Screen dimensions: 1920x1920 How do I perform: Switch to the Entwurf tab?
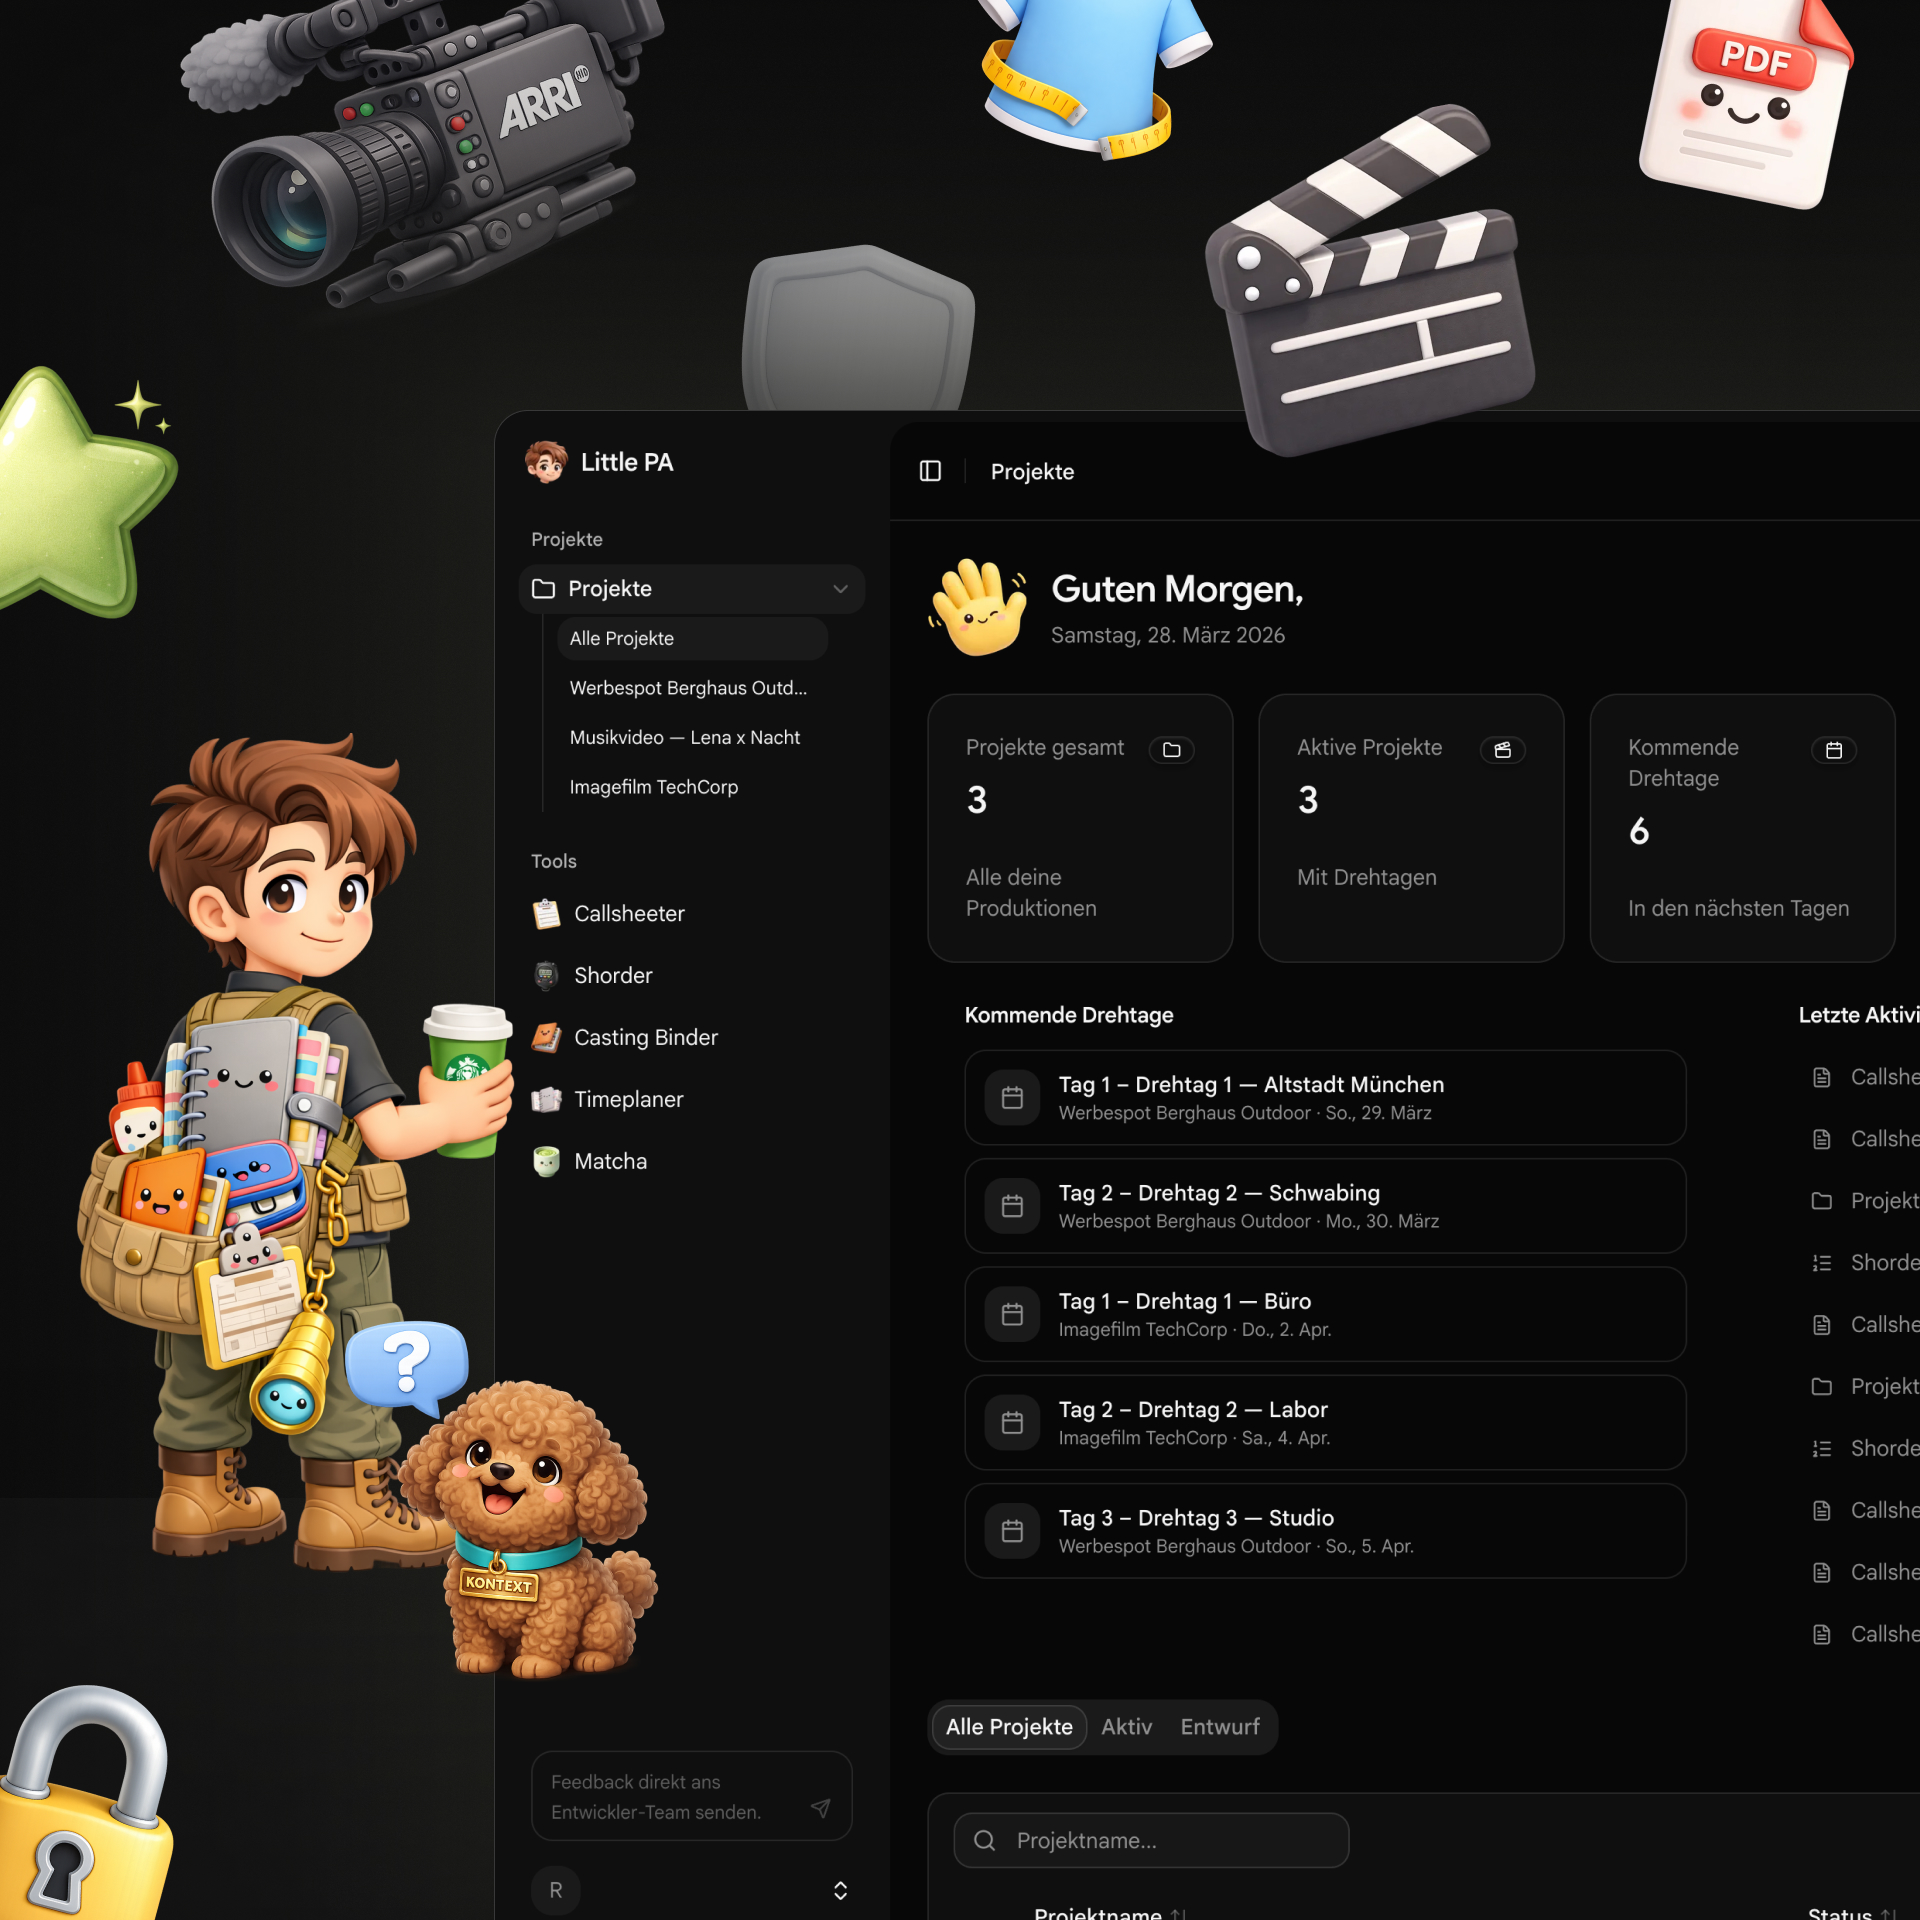1219,1727
